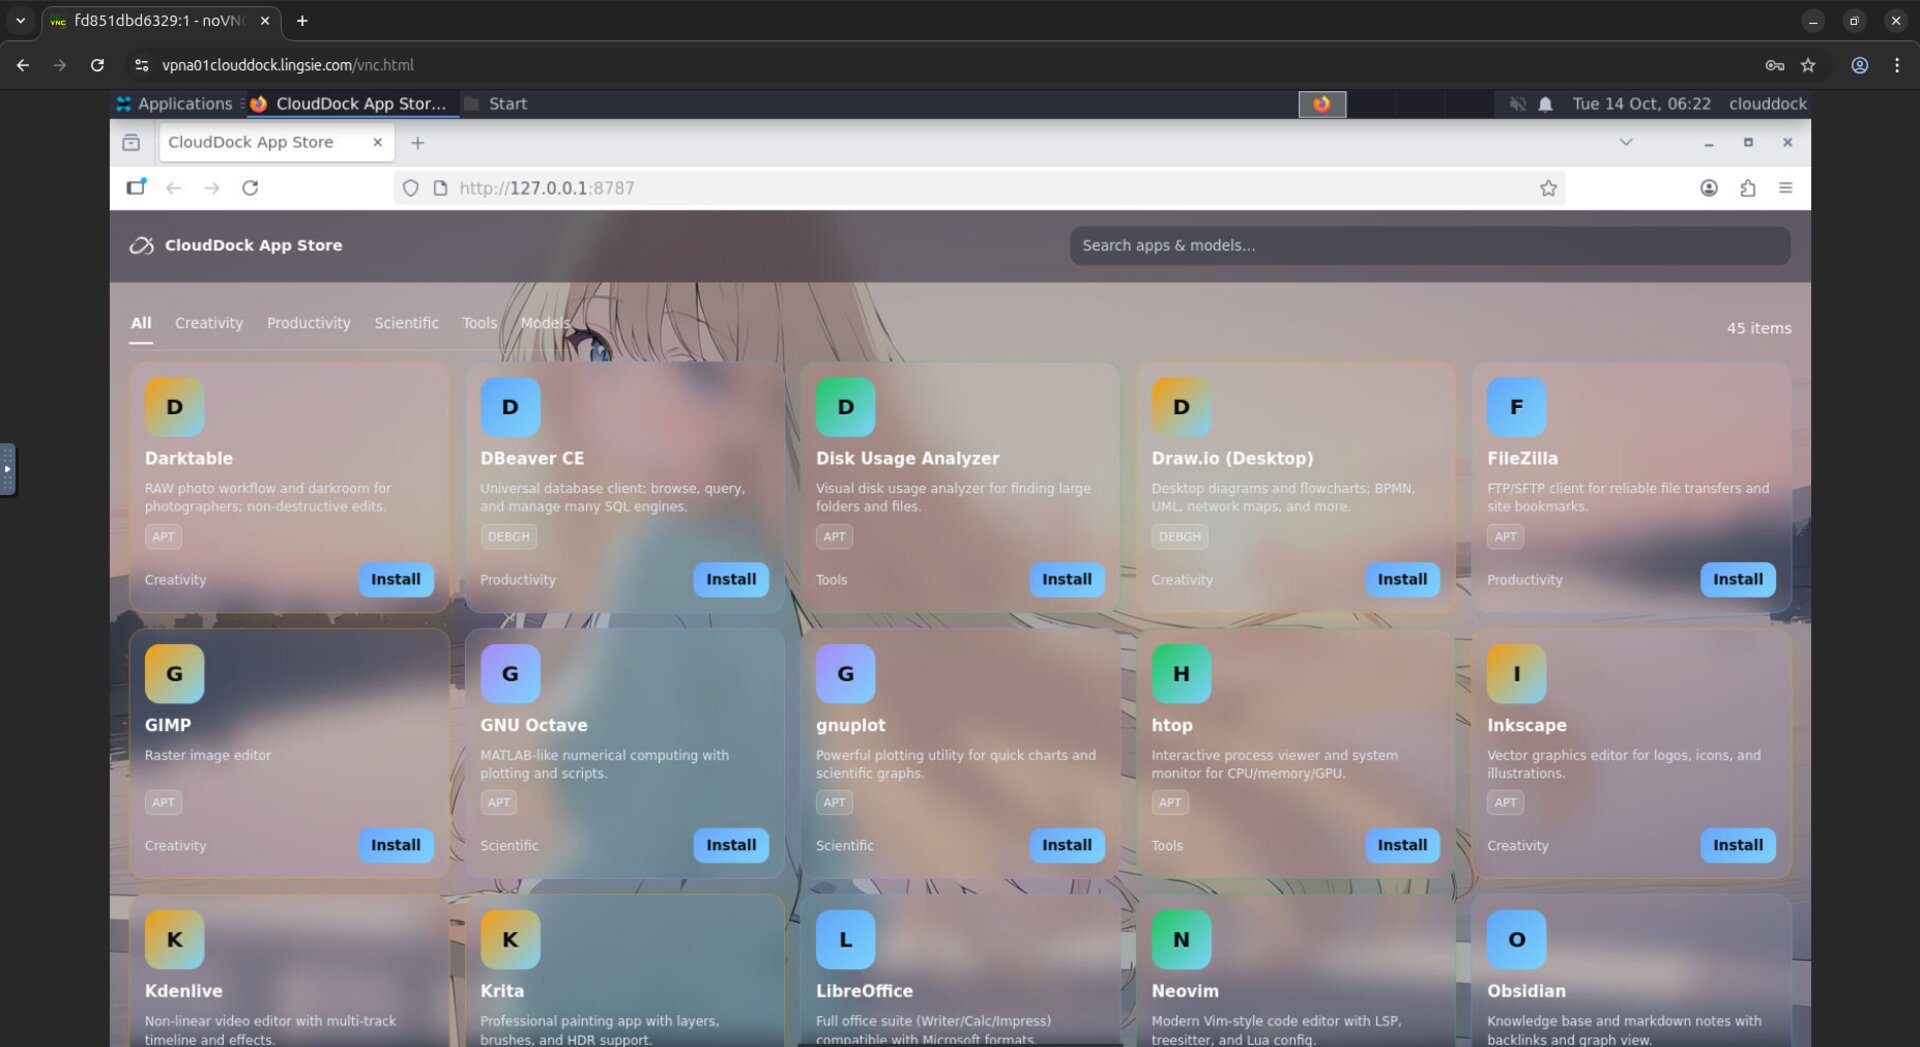Switch to the Productivity category tab
1920x1047 pixels.
(x=308, y=322)
